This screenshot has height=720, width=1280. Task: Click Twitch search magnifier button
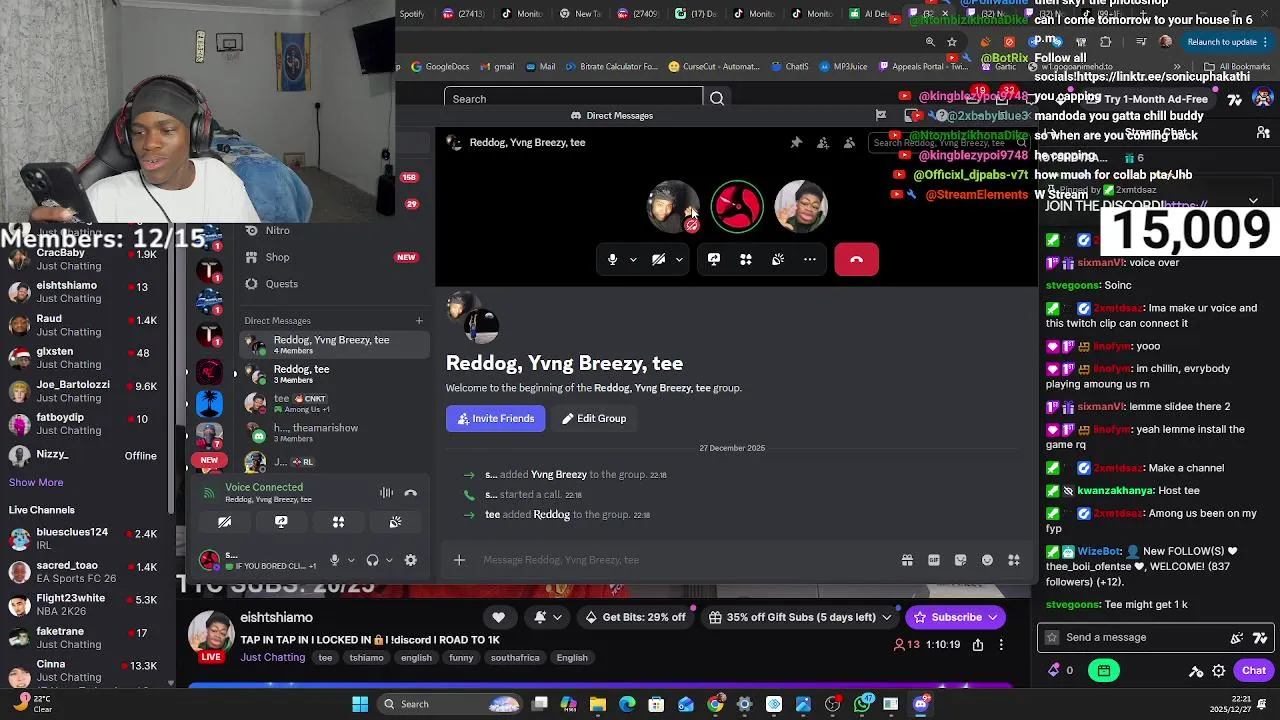717,99
